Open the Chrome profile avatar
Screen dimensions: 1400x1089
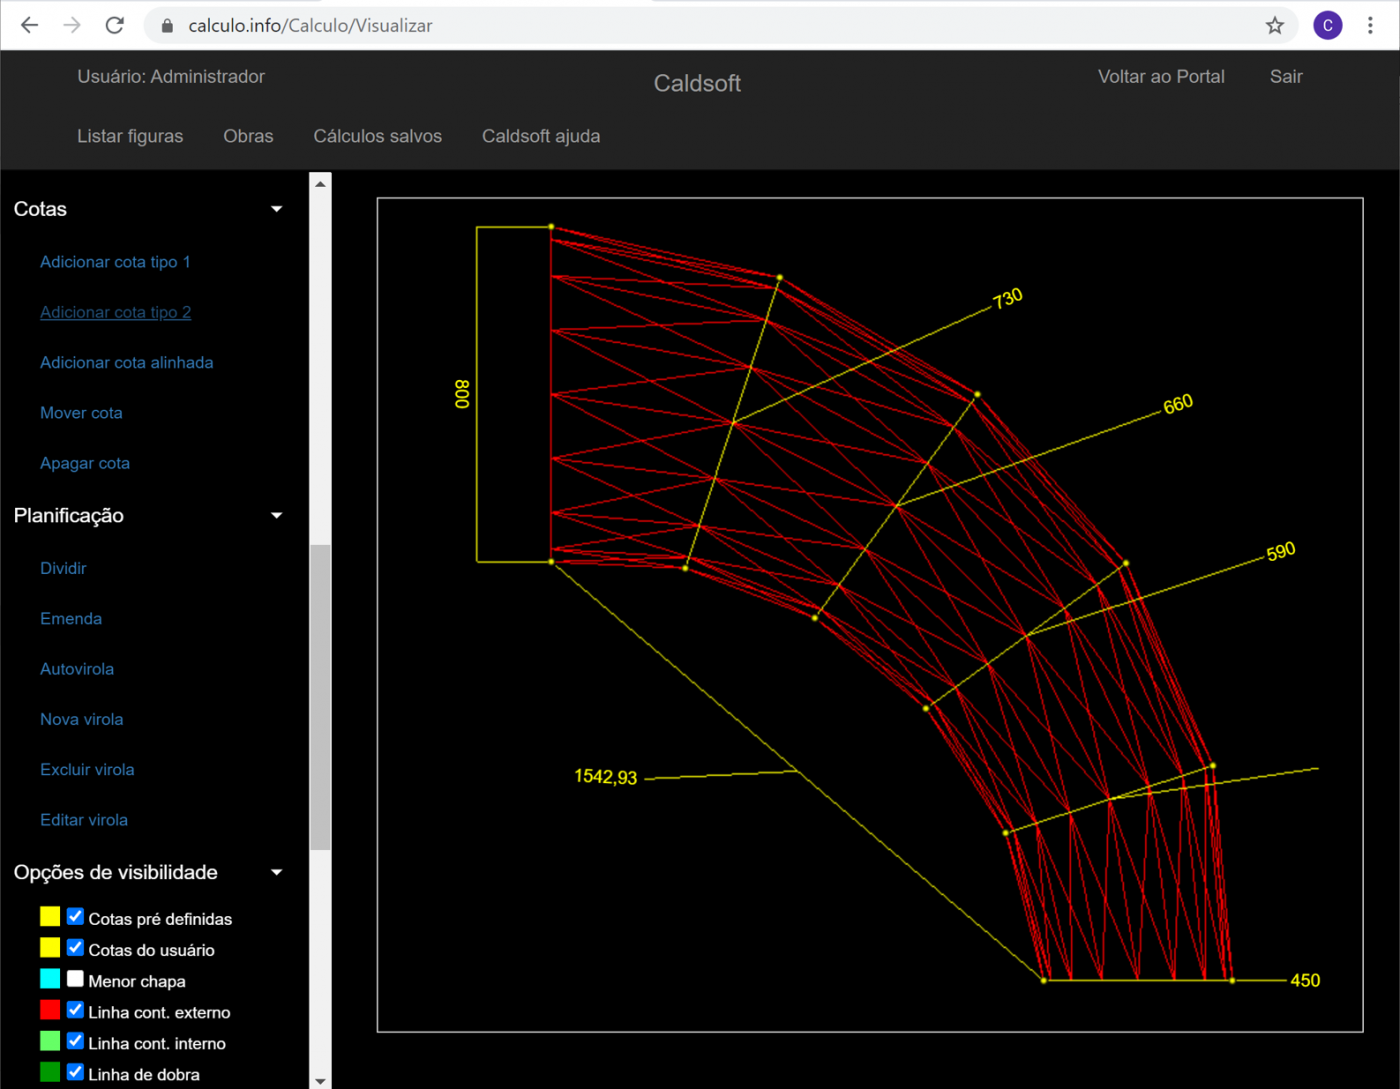coord(1327,26)
